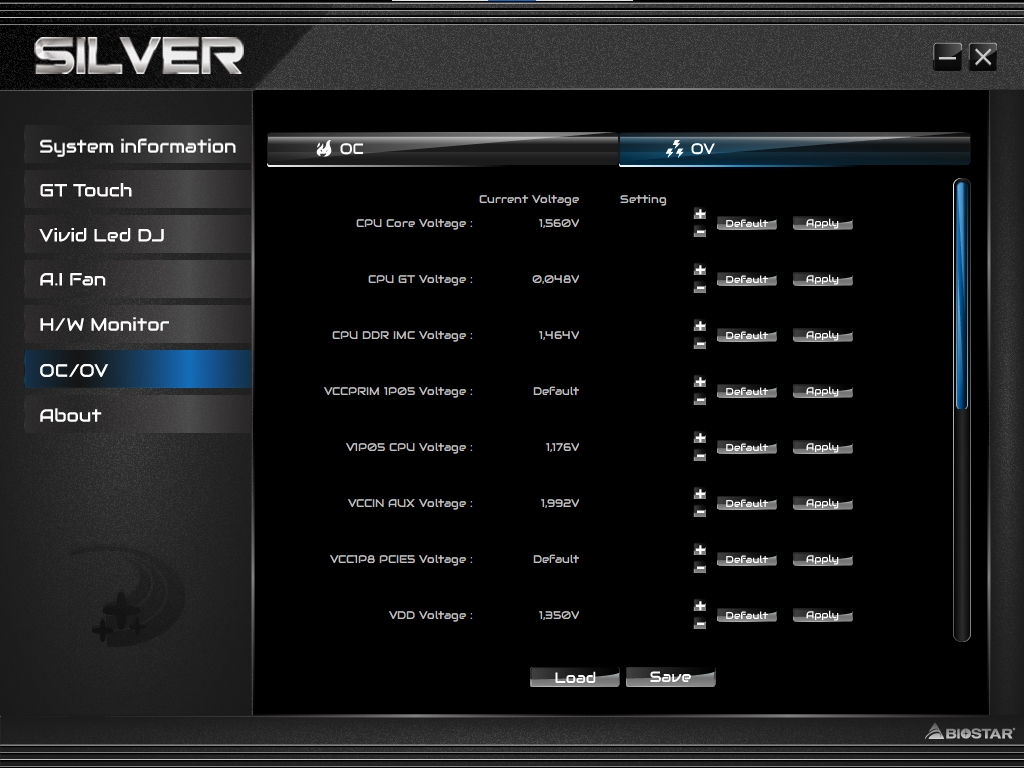Increase V1P05 CPU Voltage plus icon
1024x768 pixels.
click(700, 438)
